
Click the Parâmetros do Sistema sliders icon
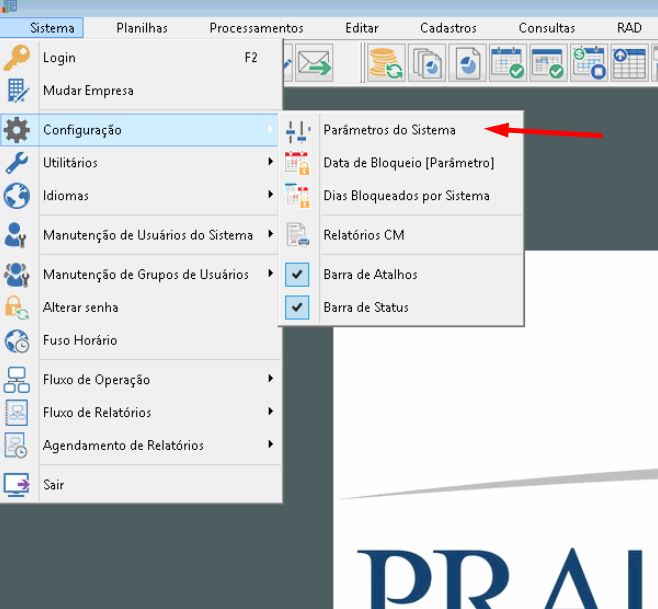click(298, 131)
